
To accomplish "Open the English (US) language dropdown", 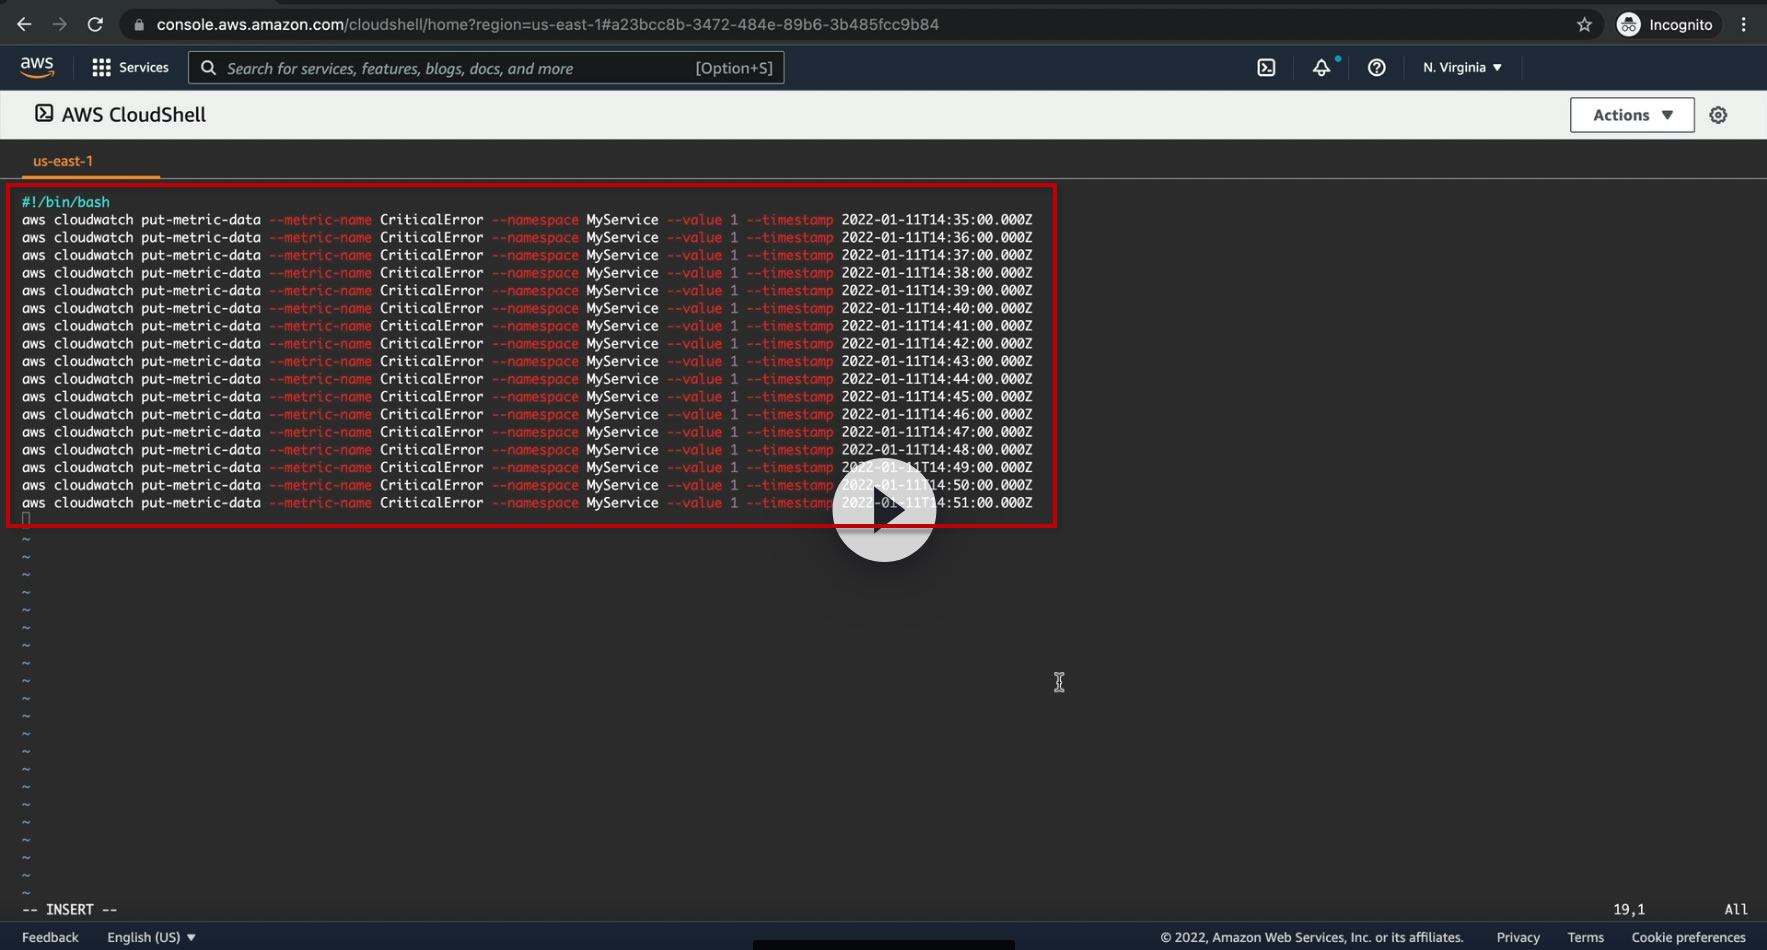I will 151,937.
